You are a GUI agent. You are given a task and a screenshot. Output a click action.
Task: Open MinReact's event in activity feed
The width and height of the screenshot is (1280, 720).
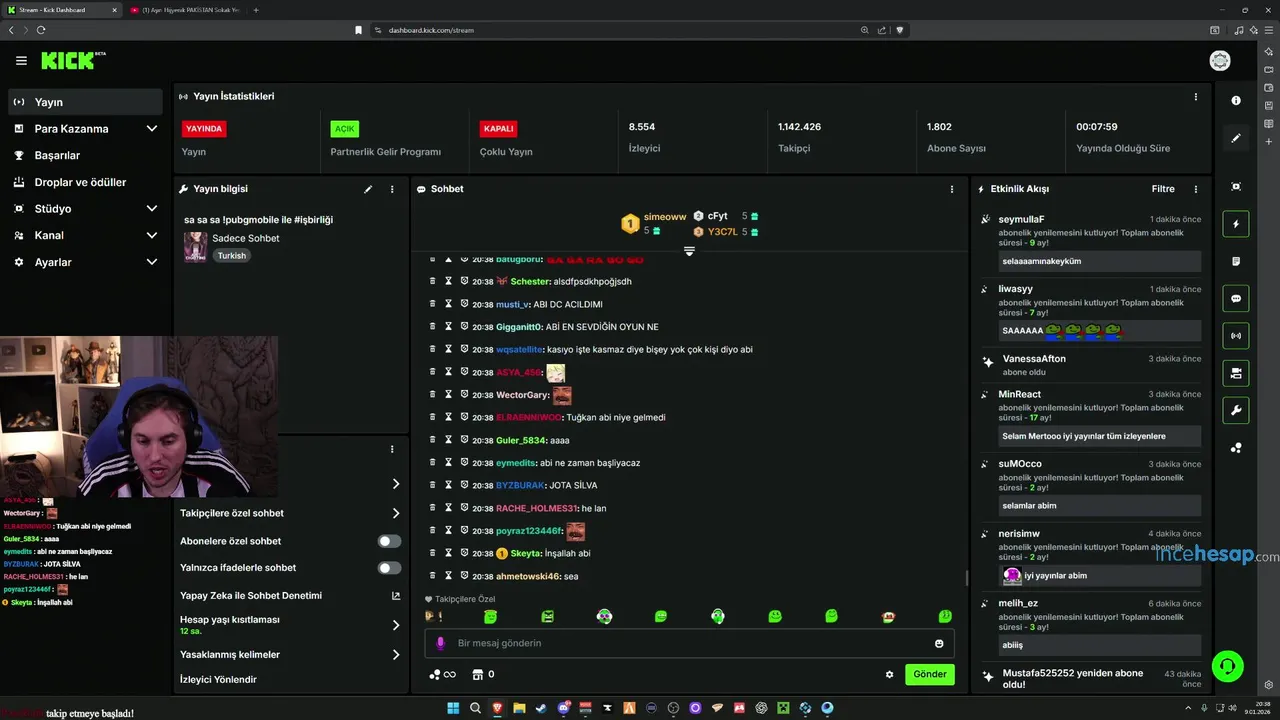click(x=1091, y=416)
